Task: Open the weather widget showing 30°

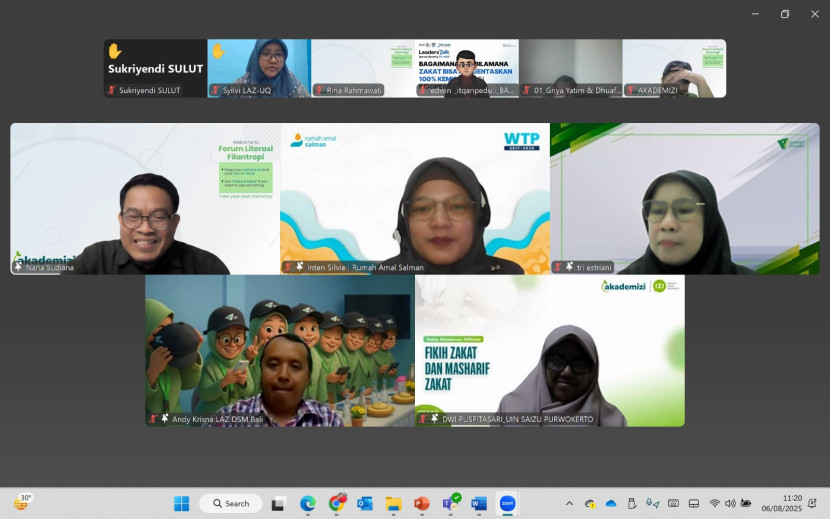Action: 22,502
